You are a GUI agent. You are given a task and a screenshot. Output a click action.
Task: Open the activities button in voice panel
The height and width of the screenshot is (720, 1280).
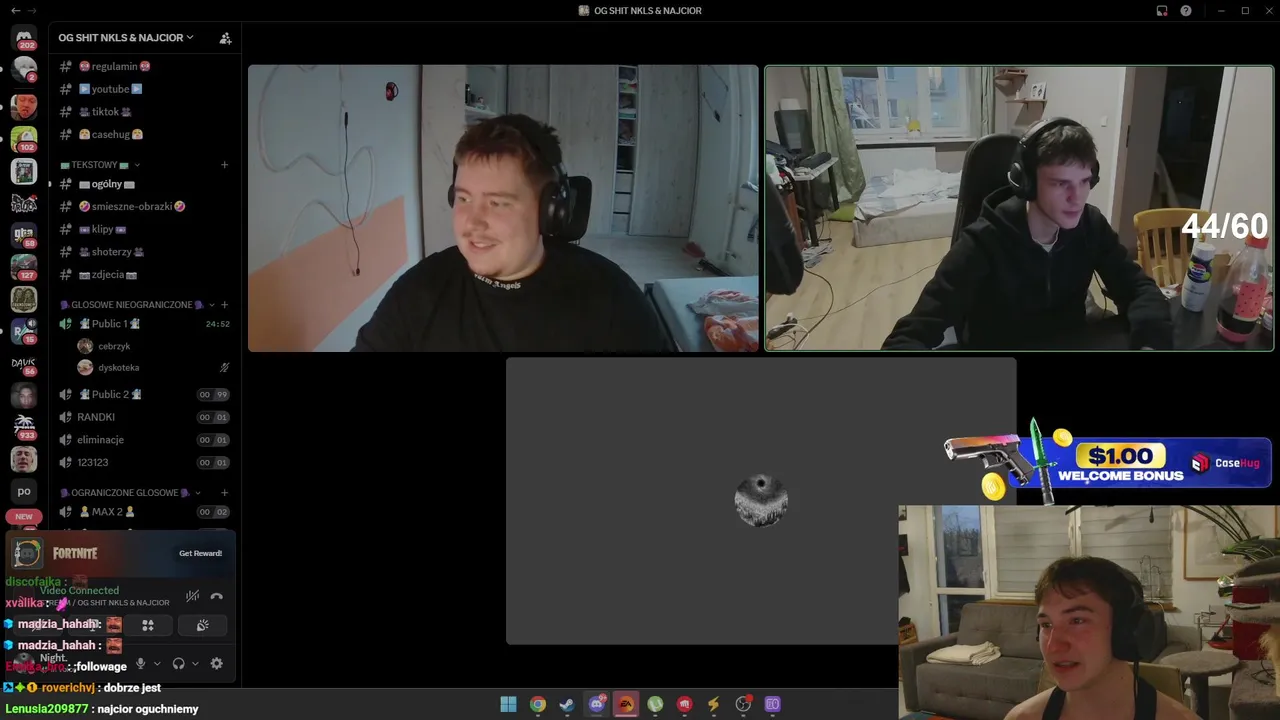148,625
